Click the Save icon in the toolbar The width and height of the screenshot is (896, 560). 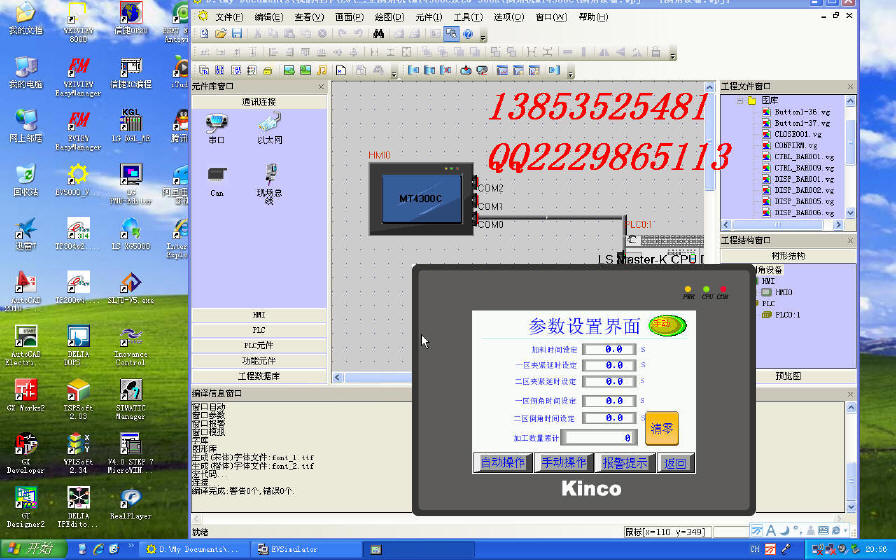237,34
